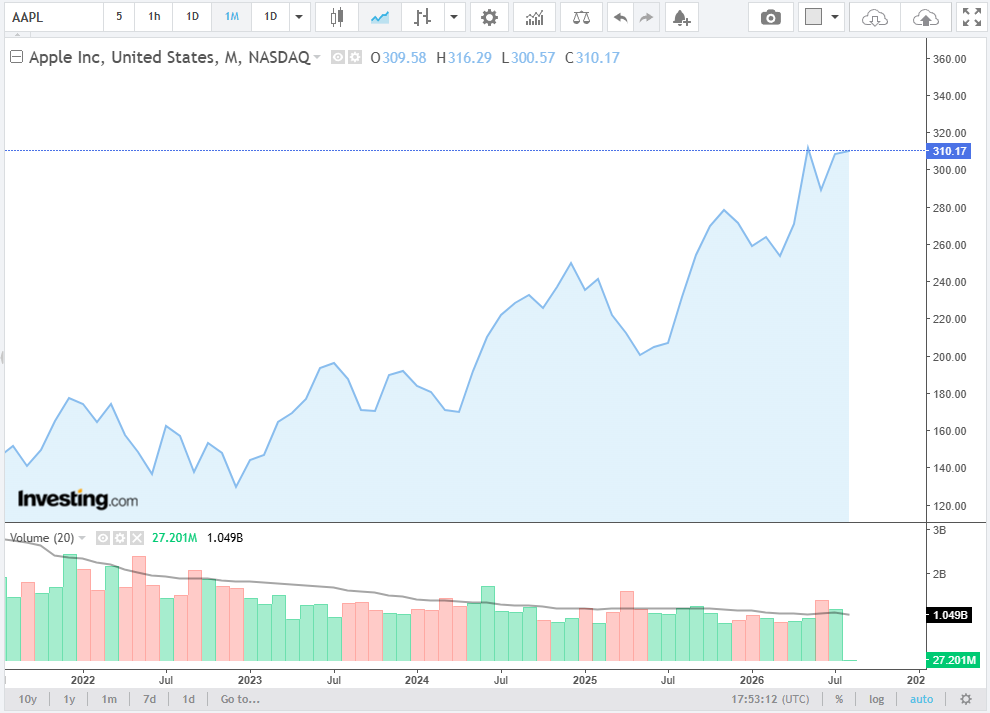
Task: Expand the time interval dropdown arrow
Action: [299, 17]
